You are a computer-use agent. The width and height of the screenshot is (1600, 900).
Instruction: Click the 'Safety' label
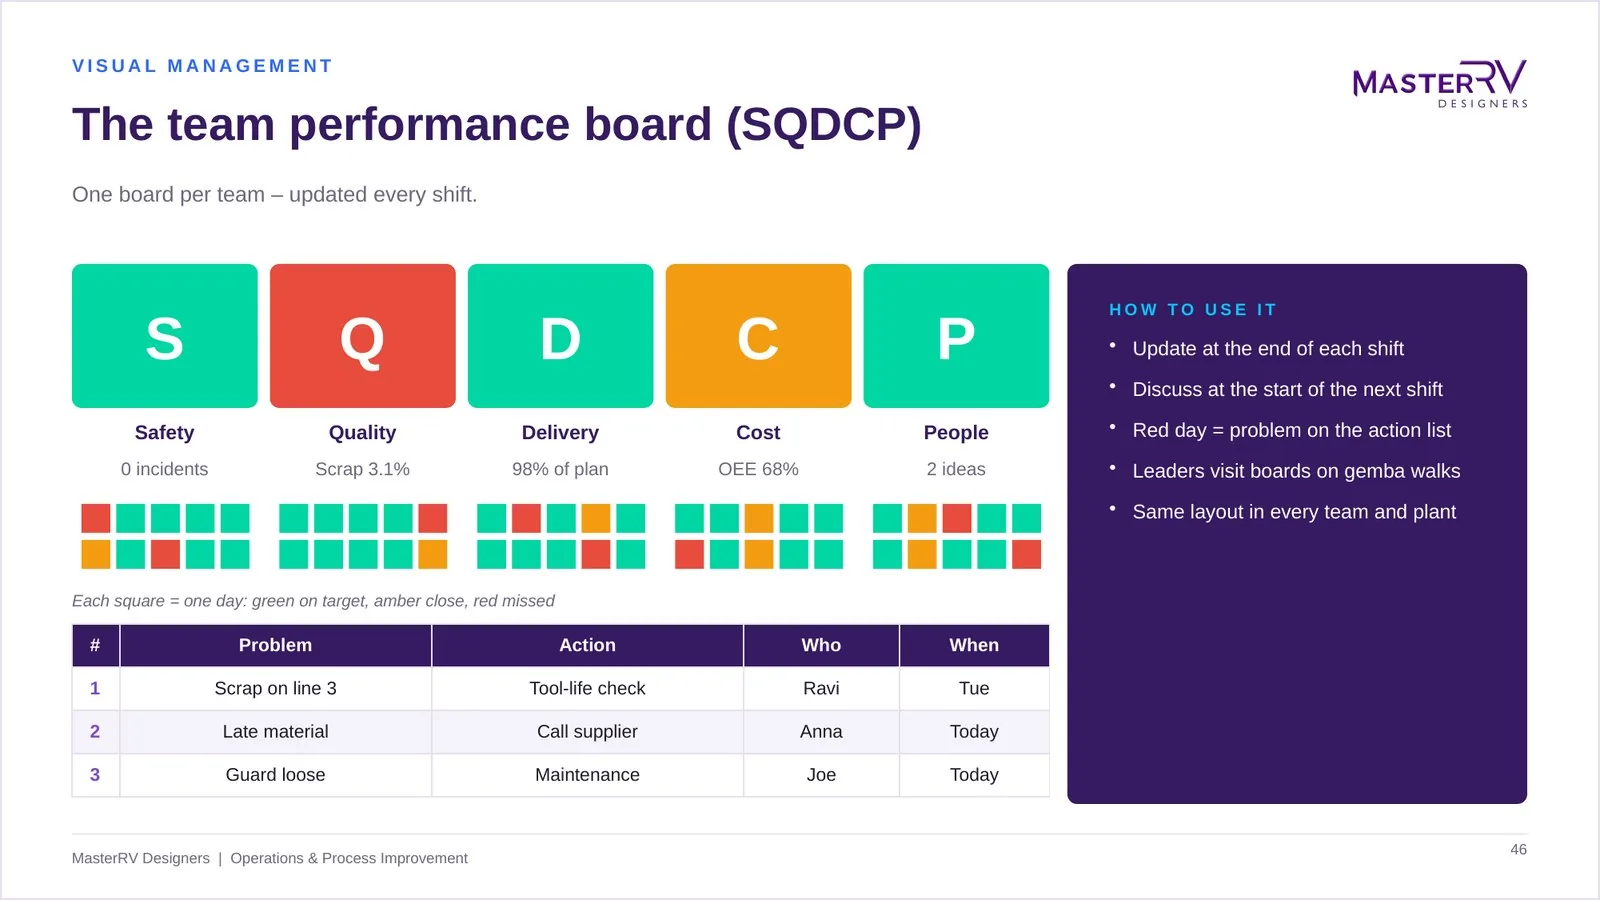click(x=165, y=433)
